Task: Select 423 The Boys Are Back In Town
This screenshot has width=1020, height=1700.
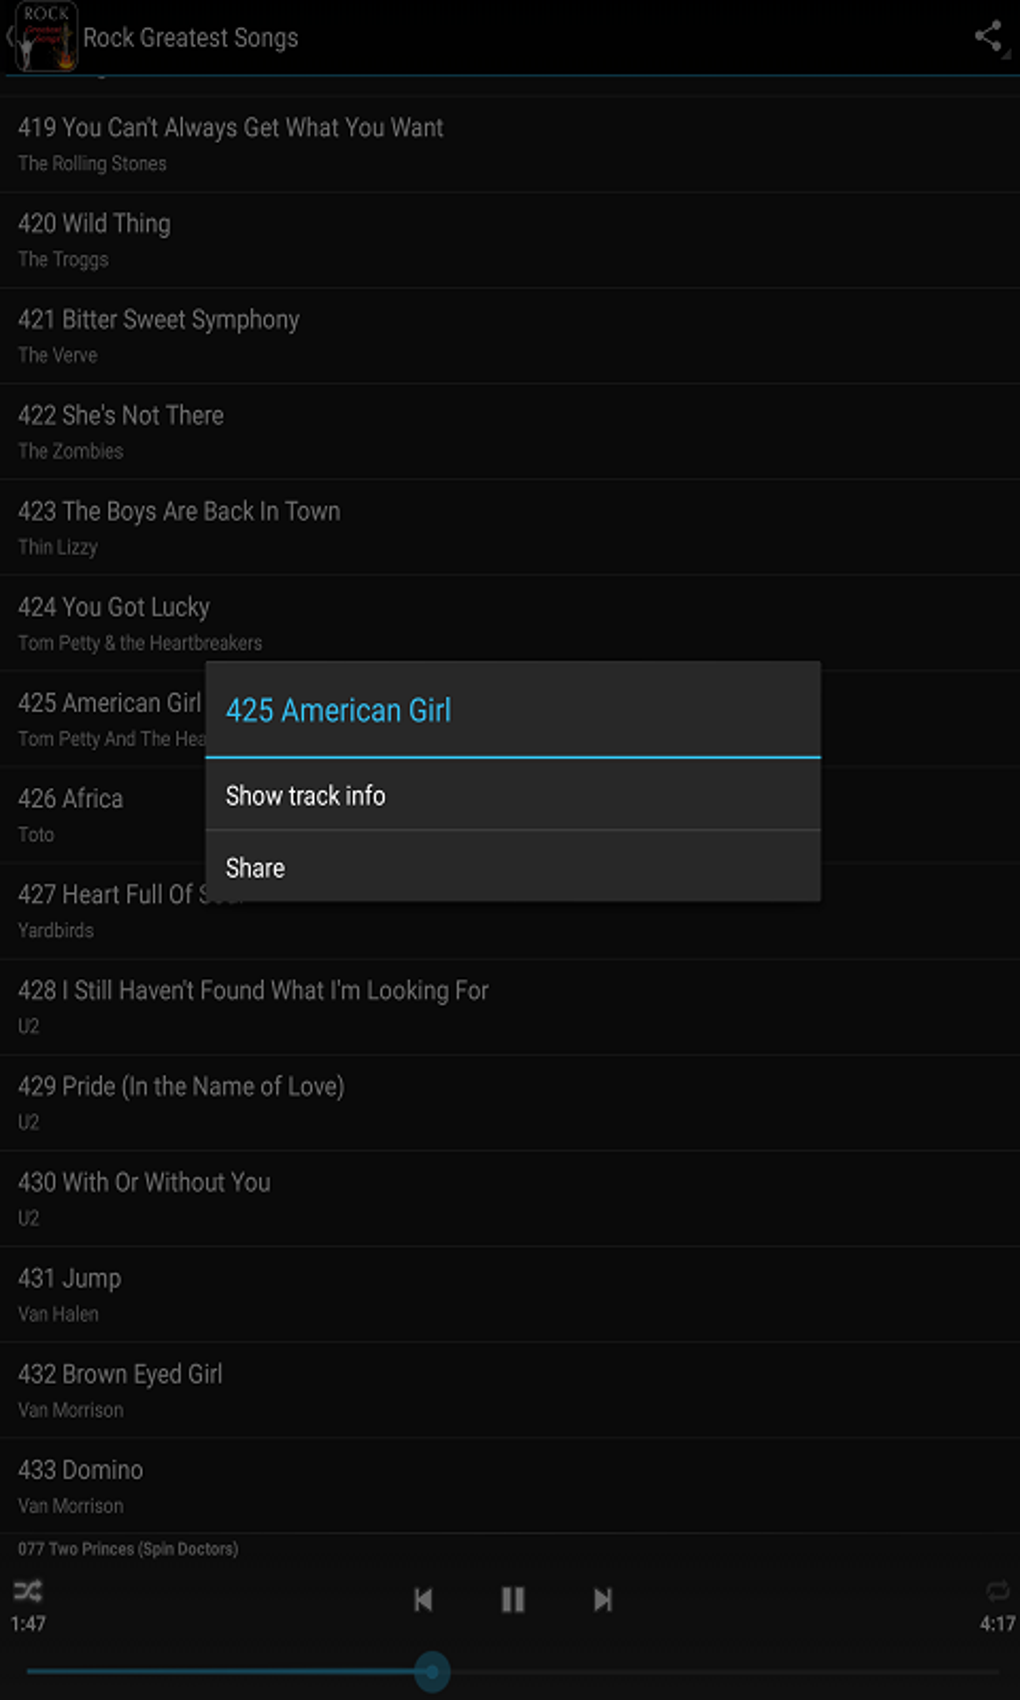Action: 510,527
